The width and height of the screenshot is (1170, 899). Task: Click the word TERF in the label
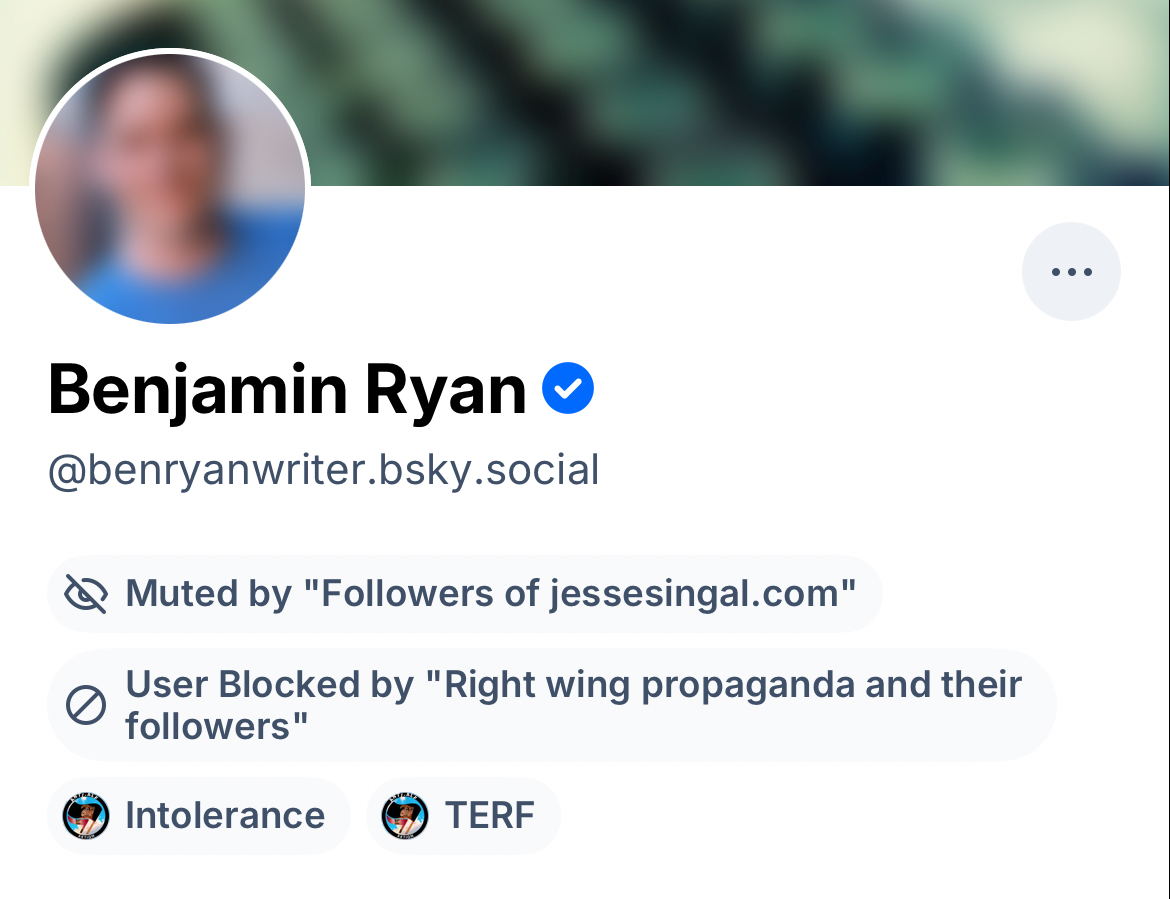(x=490, y=816)
